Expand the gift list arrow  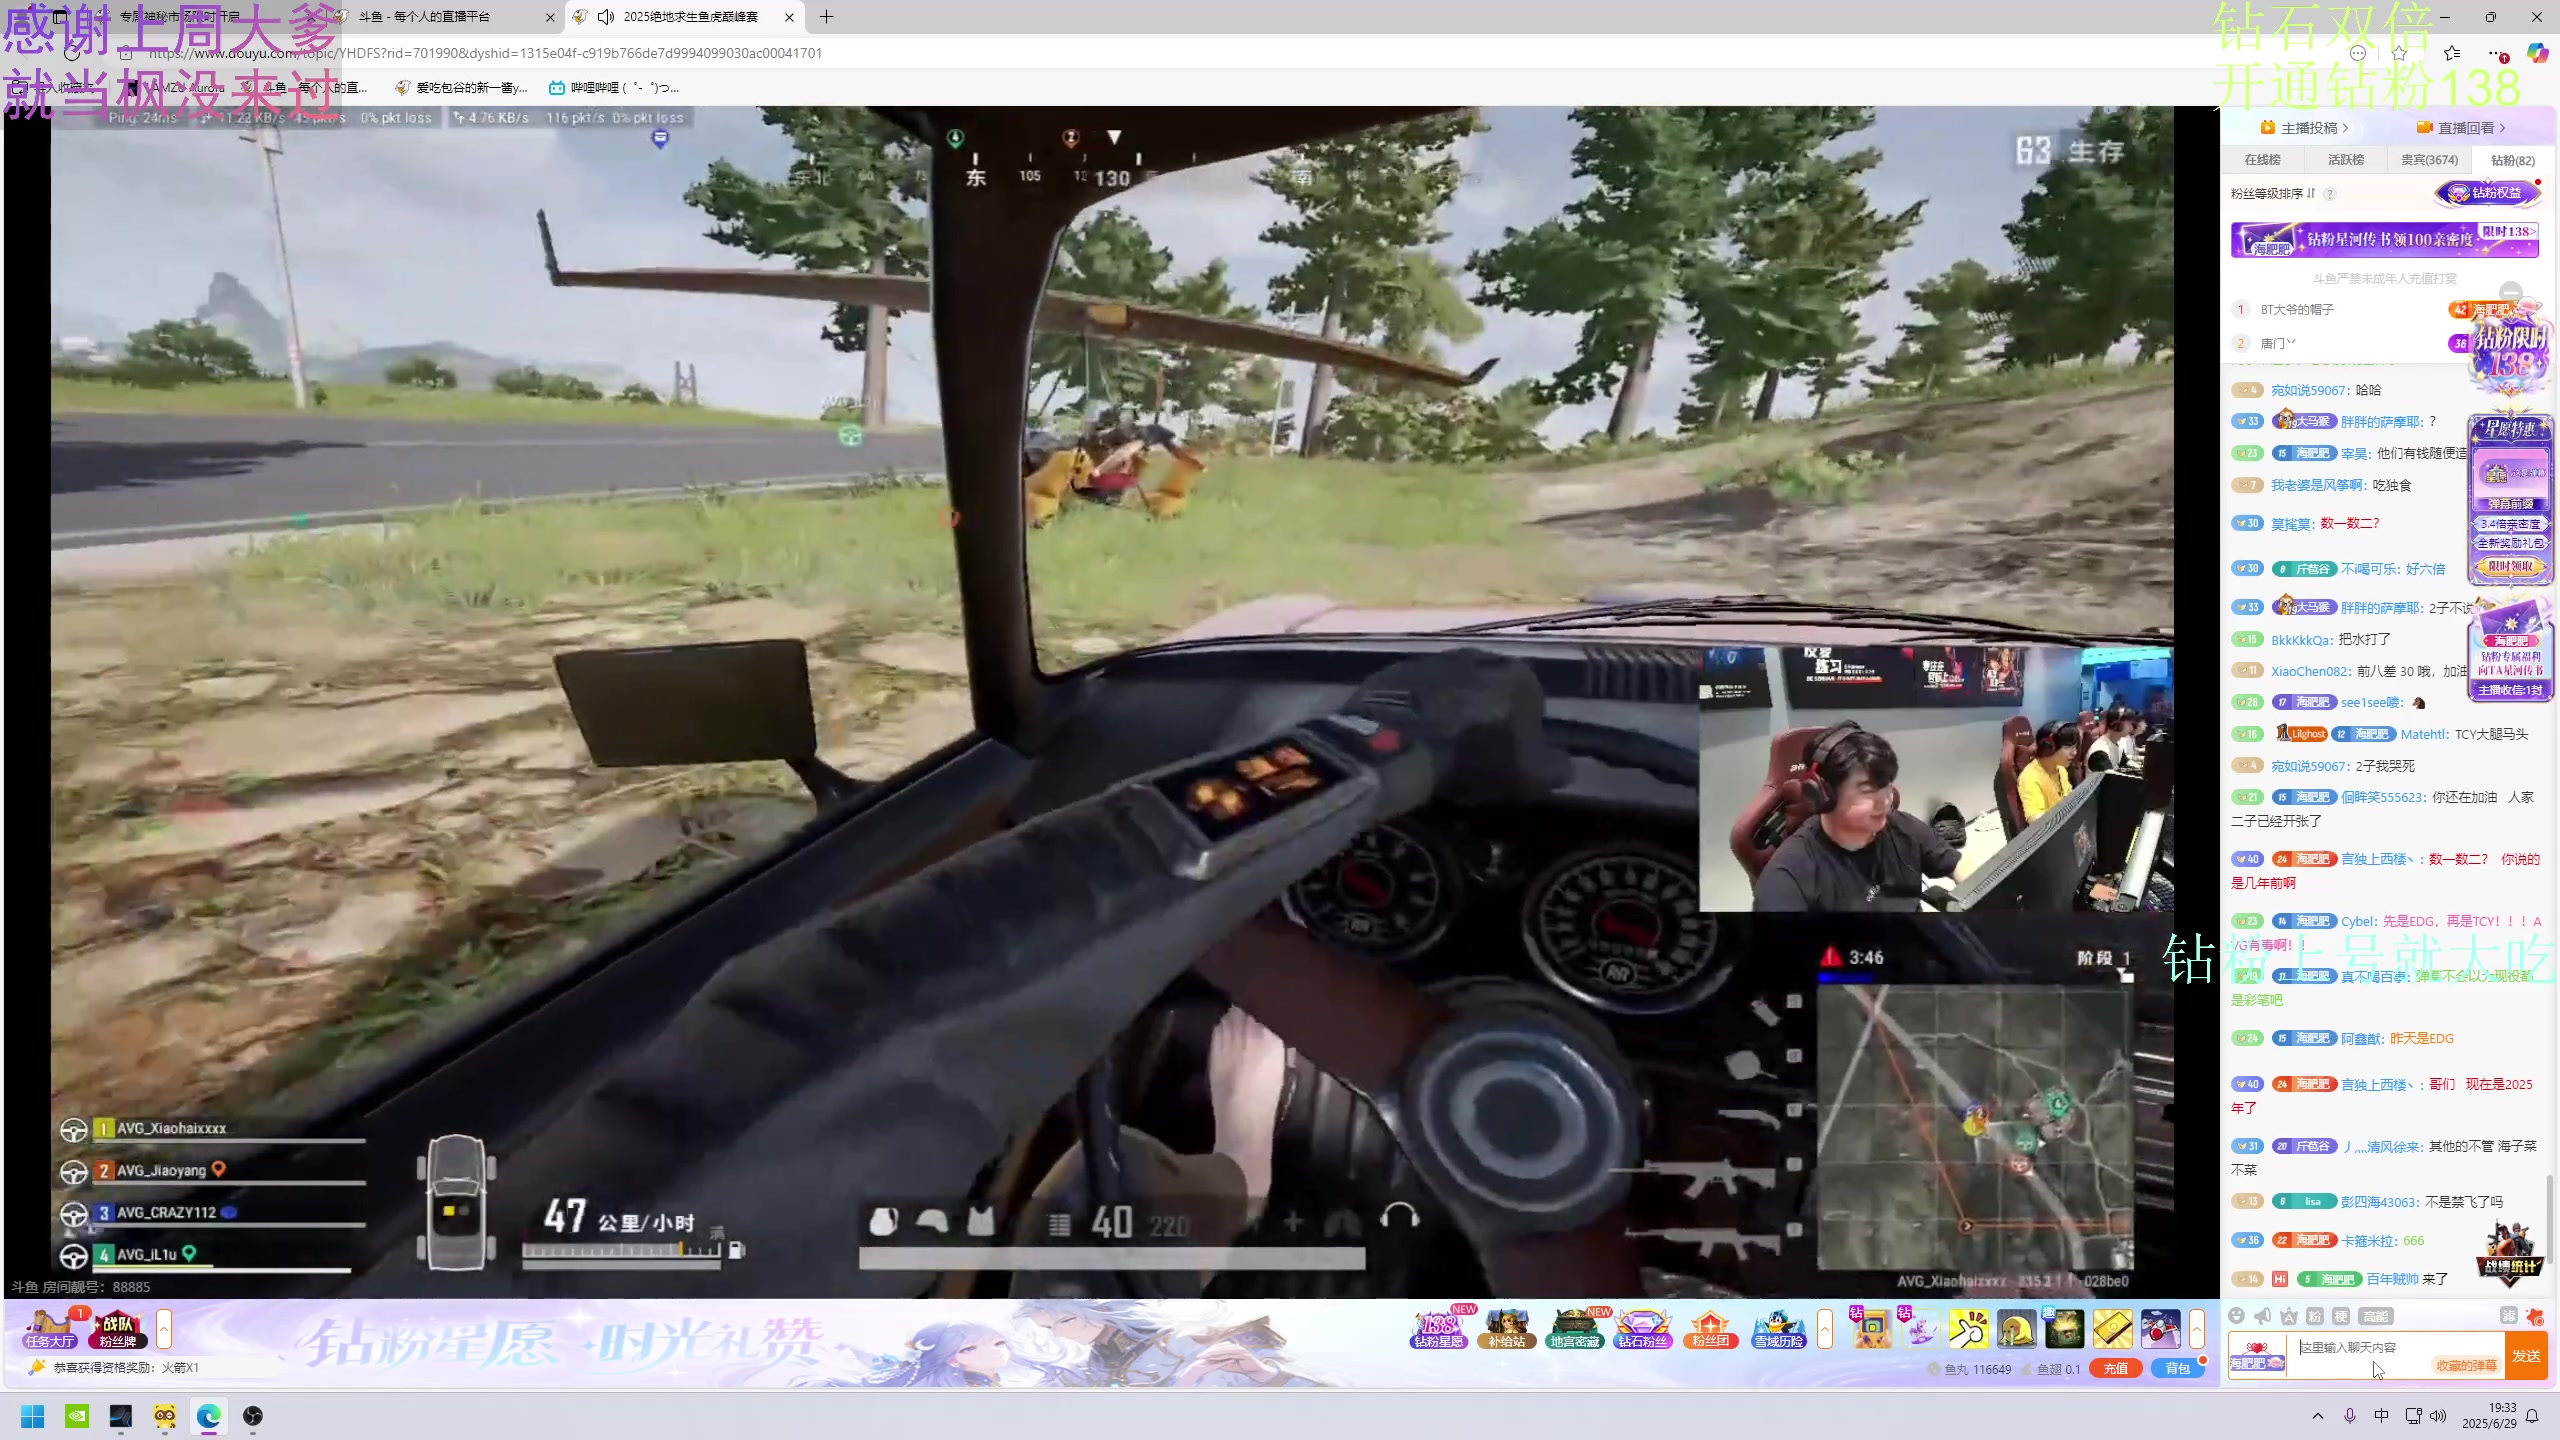click(x=2197, y=1329)
